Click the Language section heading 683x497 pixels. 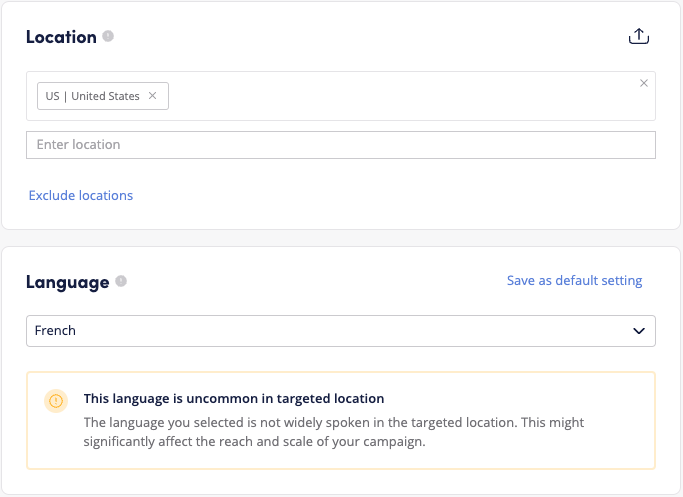67,282
